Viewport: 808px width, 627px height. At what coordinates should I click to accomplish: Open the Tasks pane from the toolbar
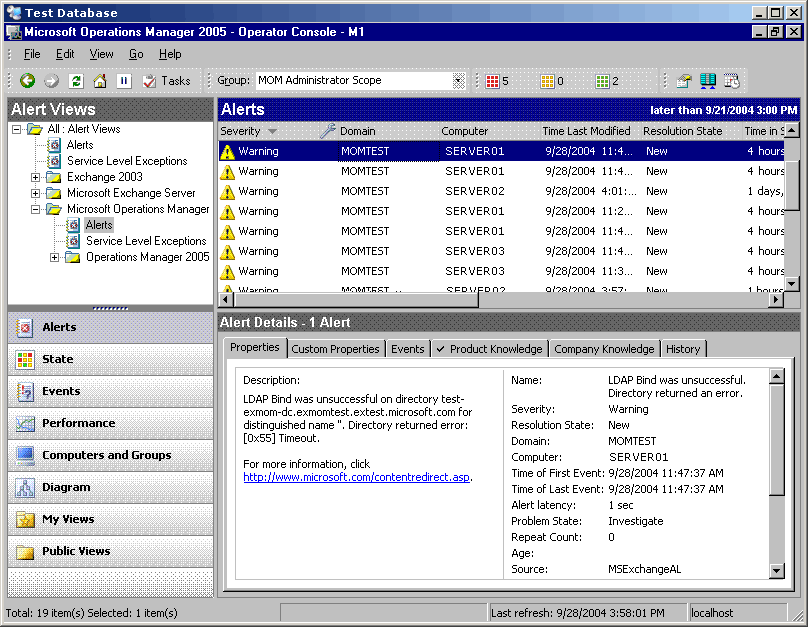[166, 81]
